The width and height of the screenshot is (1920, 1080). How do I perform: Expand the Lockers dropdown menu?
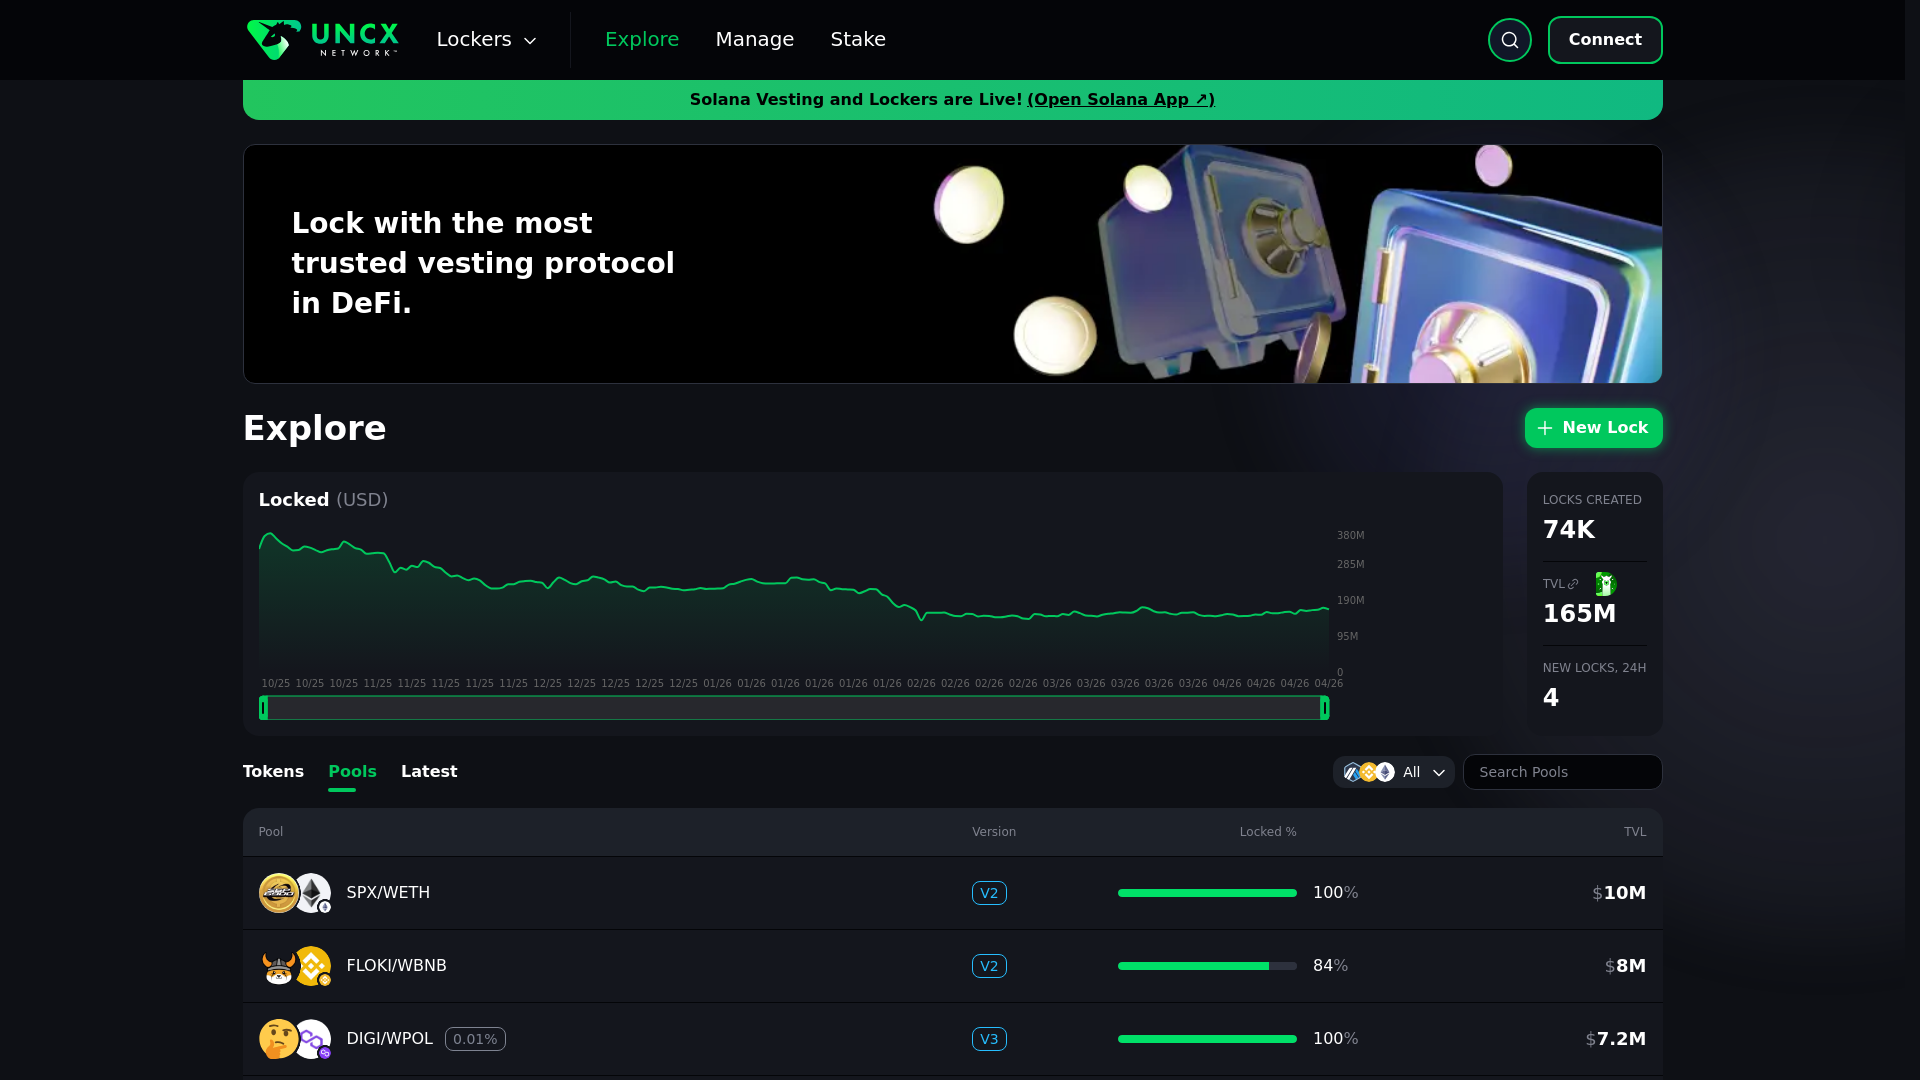487,40
